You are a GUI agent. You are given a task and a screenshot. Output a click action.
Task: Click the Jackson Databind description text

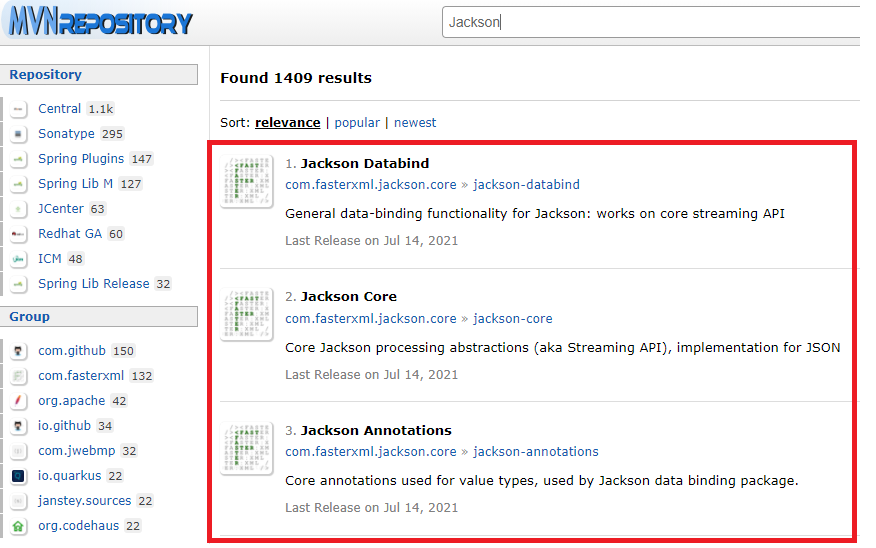[535, 214]
